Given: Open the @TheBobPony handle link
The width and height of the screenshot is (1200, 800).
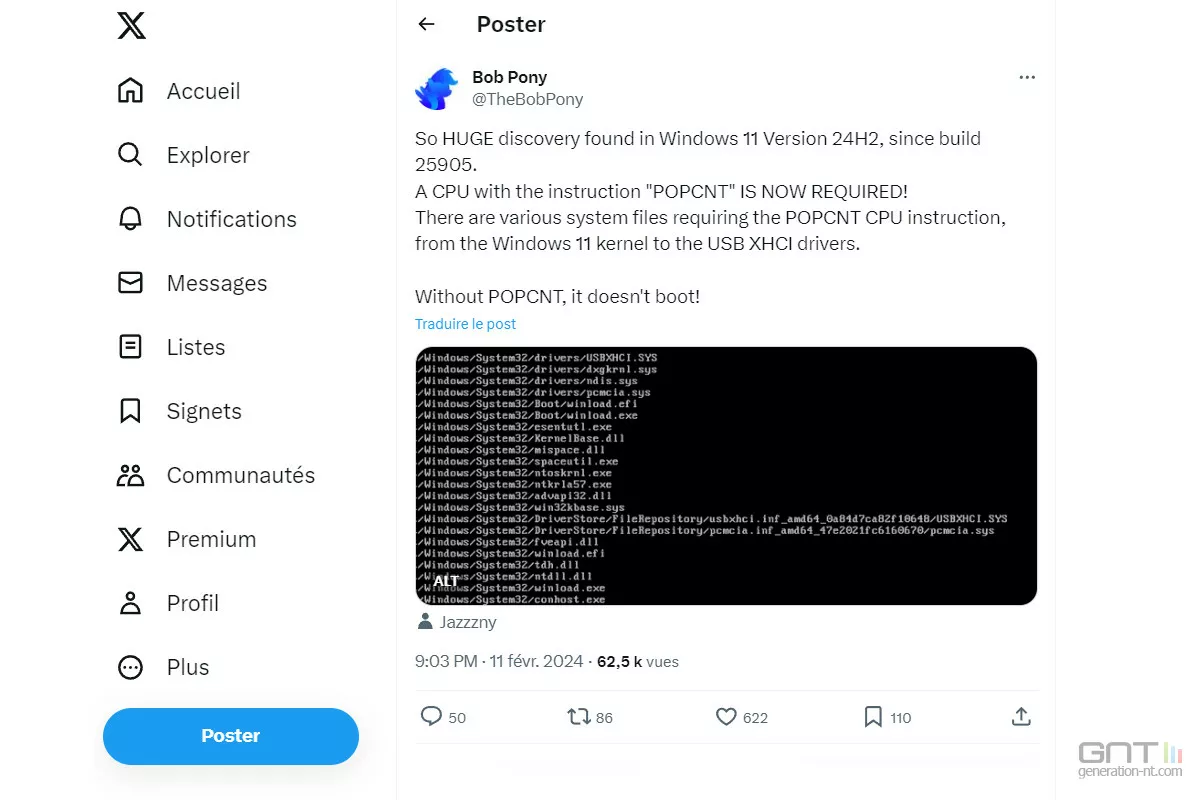Looking at the screenshot, I should 528,99.
